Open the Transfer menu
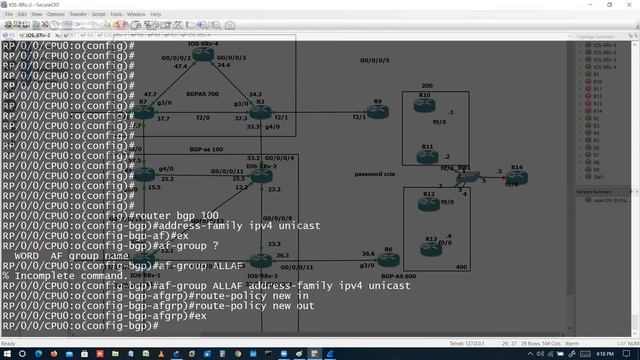 tap(78, 14)
